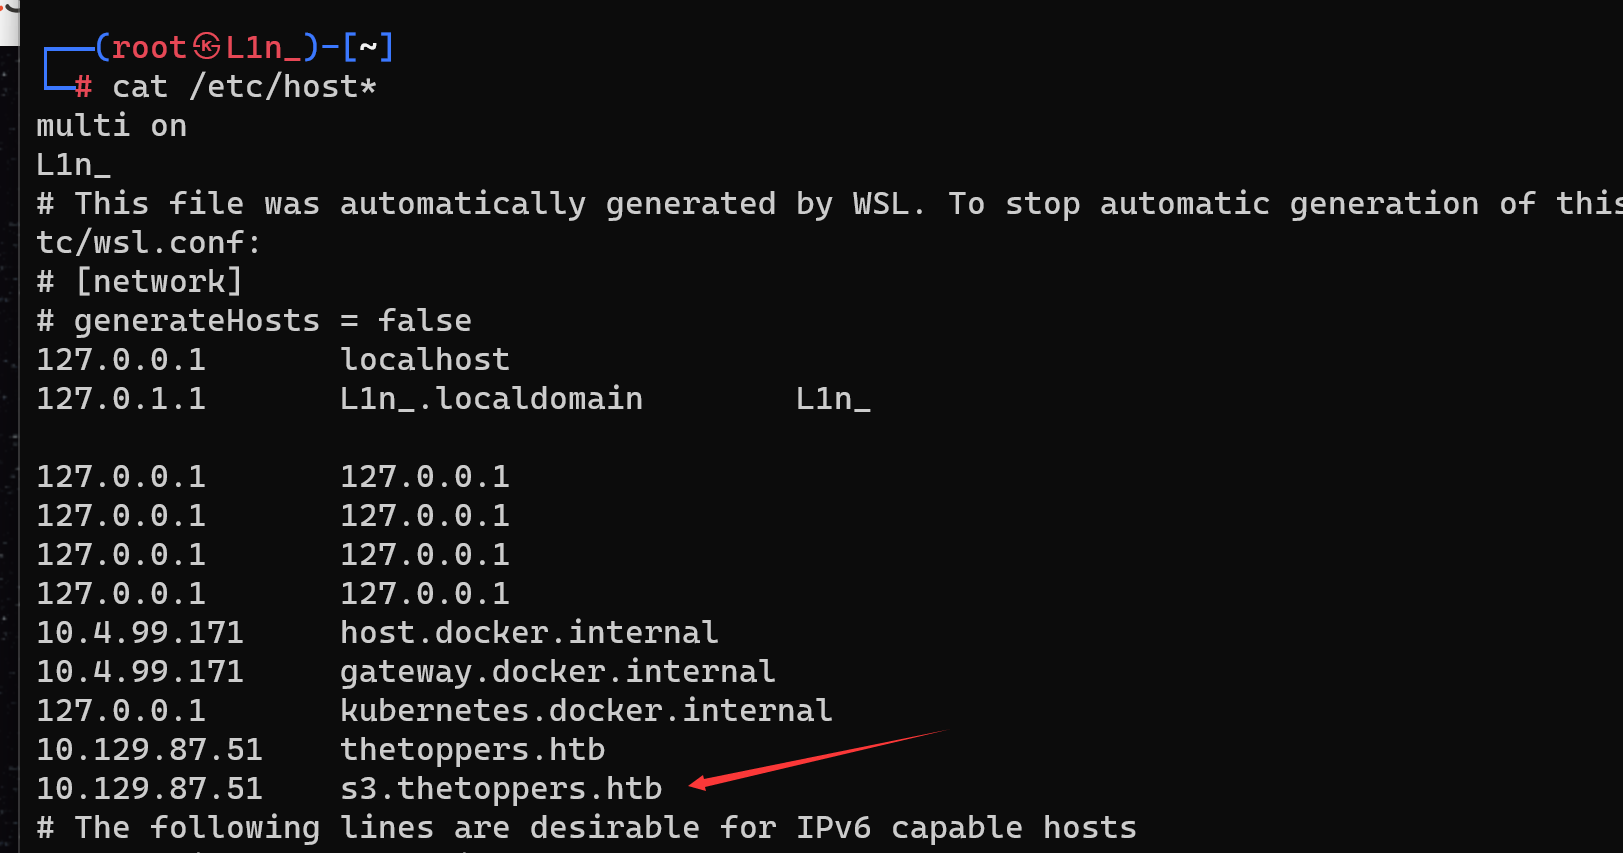Click the host.docker.internal entry
The image size is (1623, 853).
click(529, 633)
